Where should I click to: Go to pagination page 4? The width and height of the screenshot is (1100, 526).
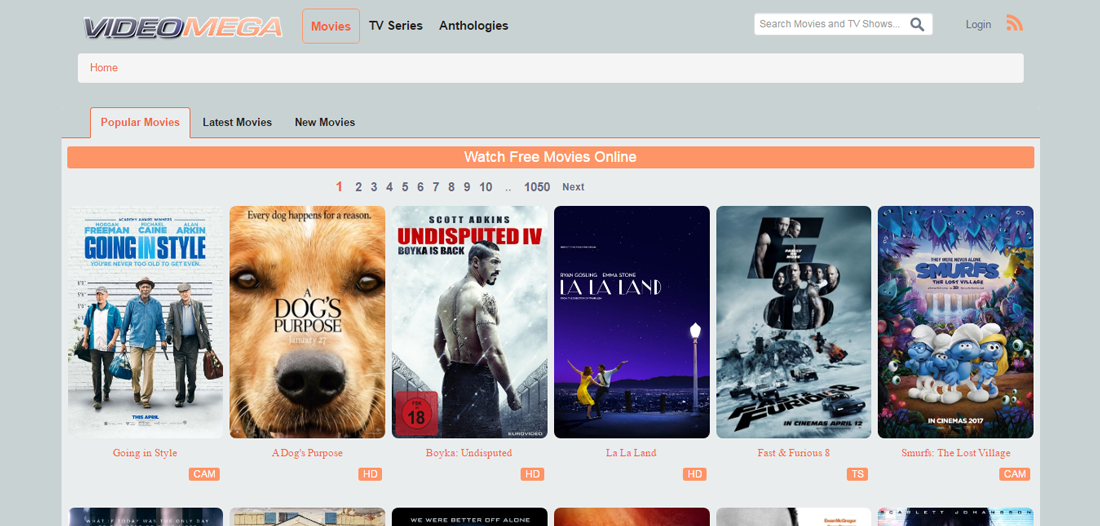(389, 187)
